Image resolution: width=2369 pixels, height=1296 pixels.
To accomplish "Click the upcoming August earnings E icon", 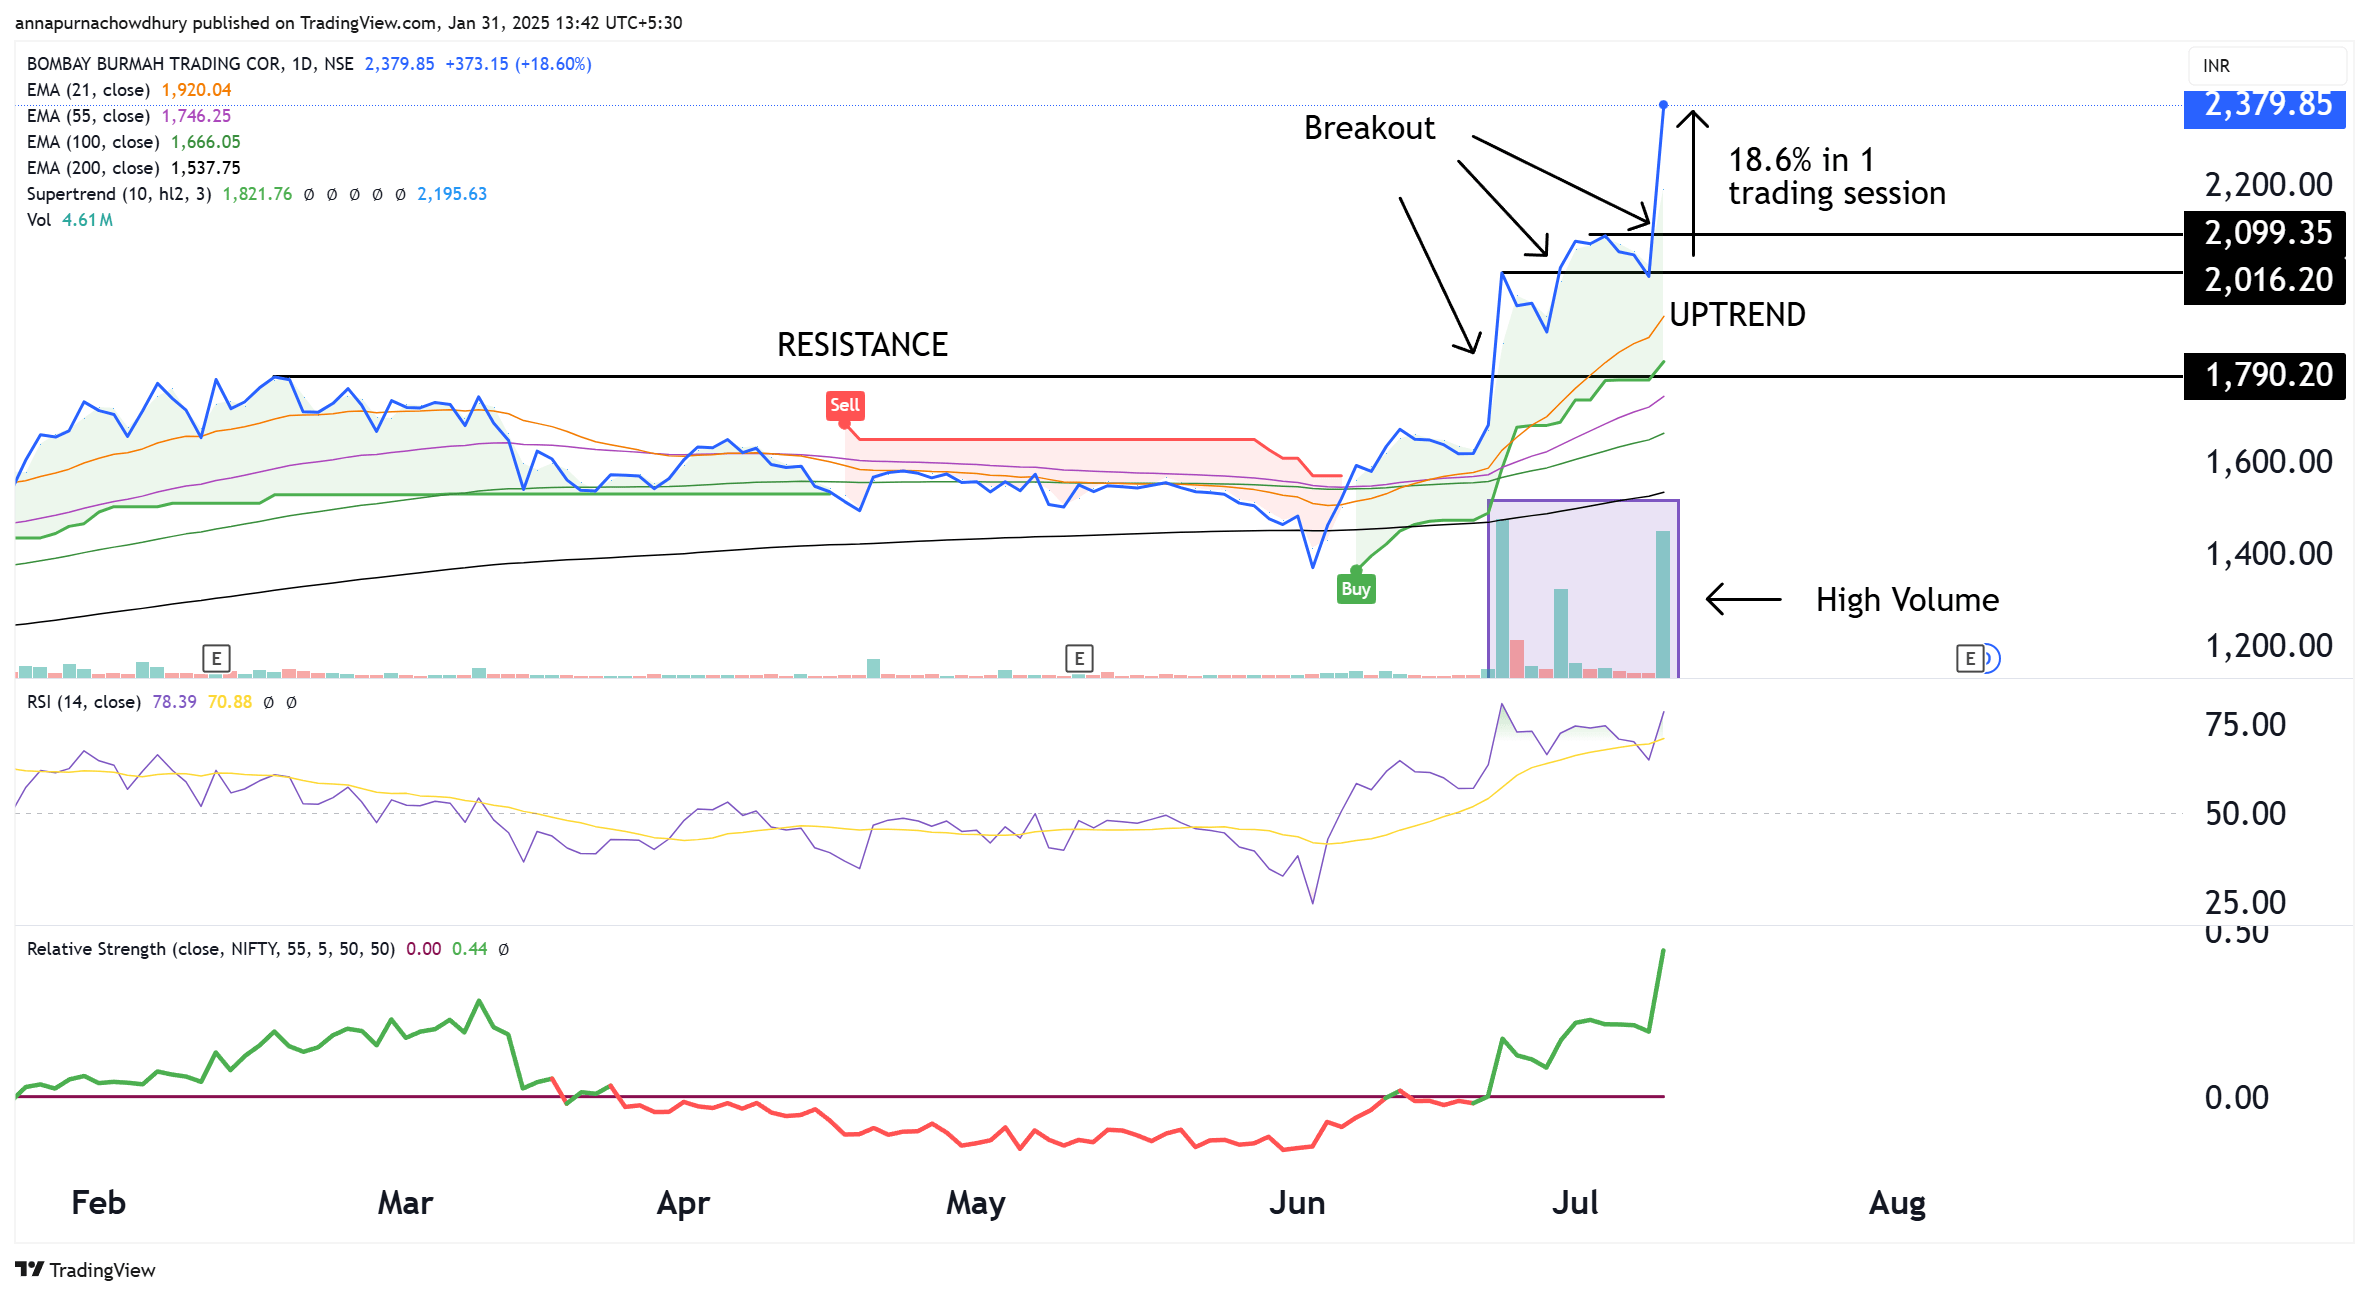I will click(x=1969, y=658).
